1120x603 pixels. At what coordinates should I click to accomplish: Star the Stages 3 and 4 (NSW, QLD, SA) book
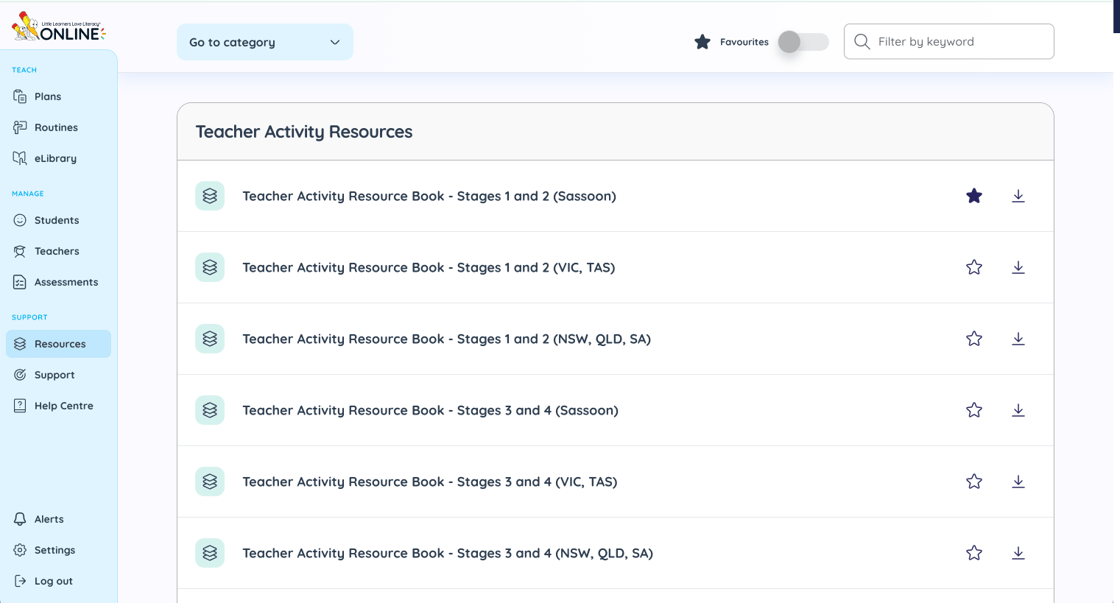coord(974,553)
